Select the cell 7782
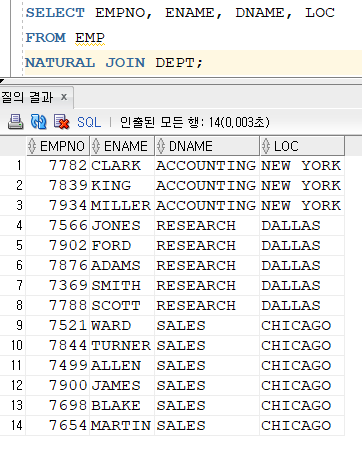Screen dimensions: 362x453 click(x=58, y=165)
